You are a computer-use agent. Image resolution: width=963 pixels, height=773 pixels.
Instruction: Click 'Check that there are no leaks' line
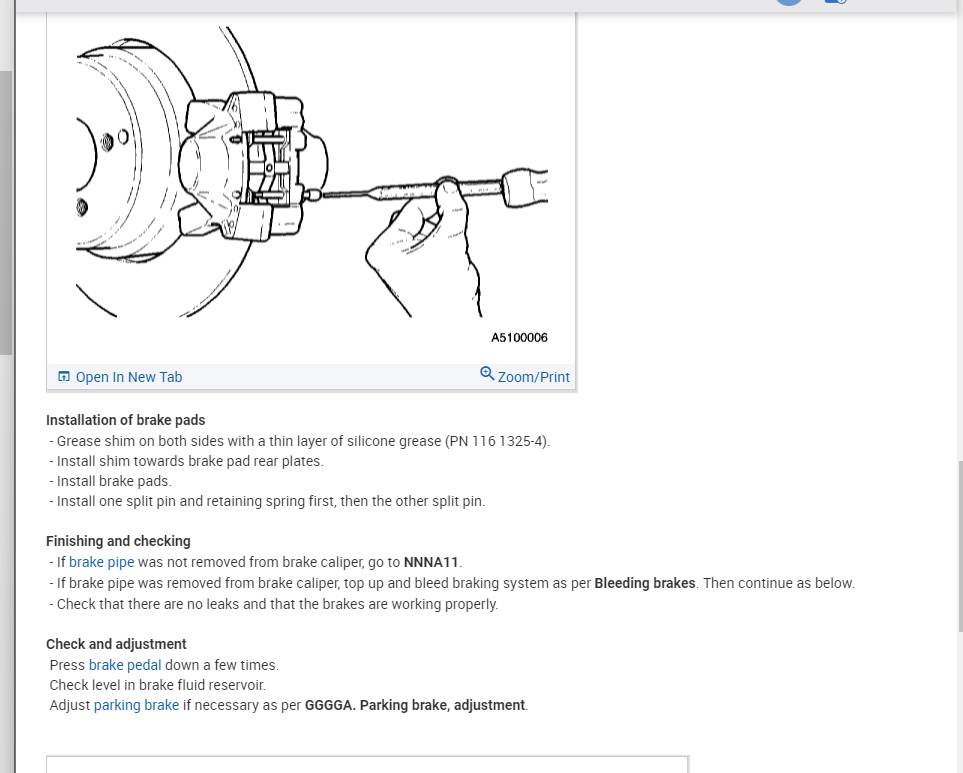[x=274, y=604]
